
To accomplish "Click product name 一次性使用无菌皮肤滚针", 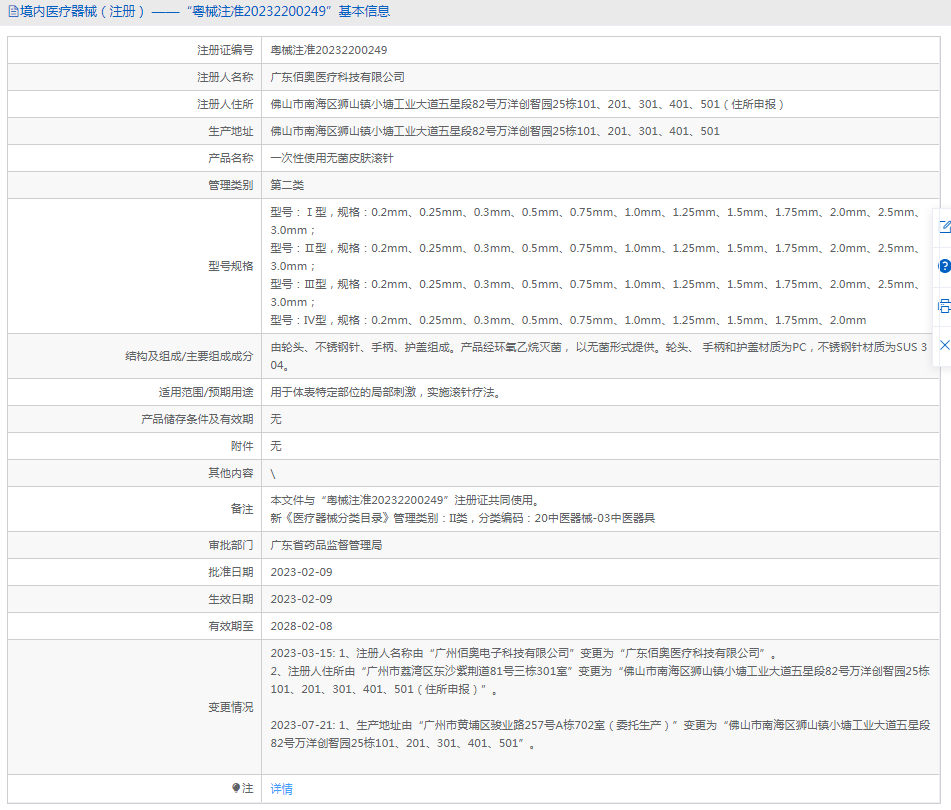I will 332,158.
